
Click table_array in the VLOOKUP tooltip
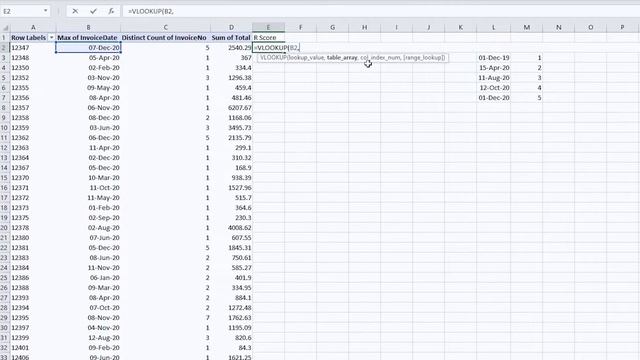pos(342,58)
